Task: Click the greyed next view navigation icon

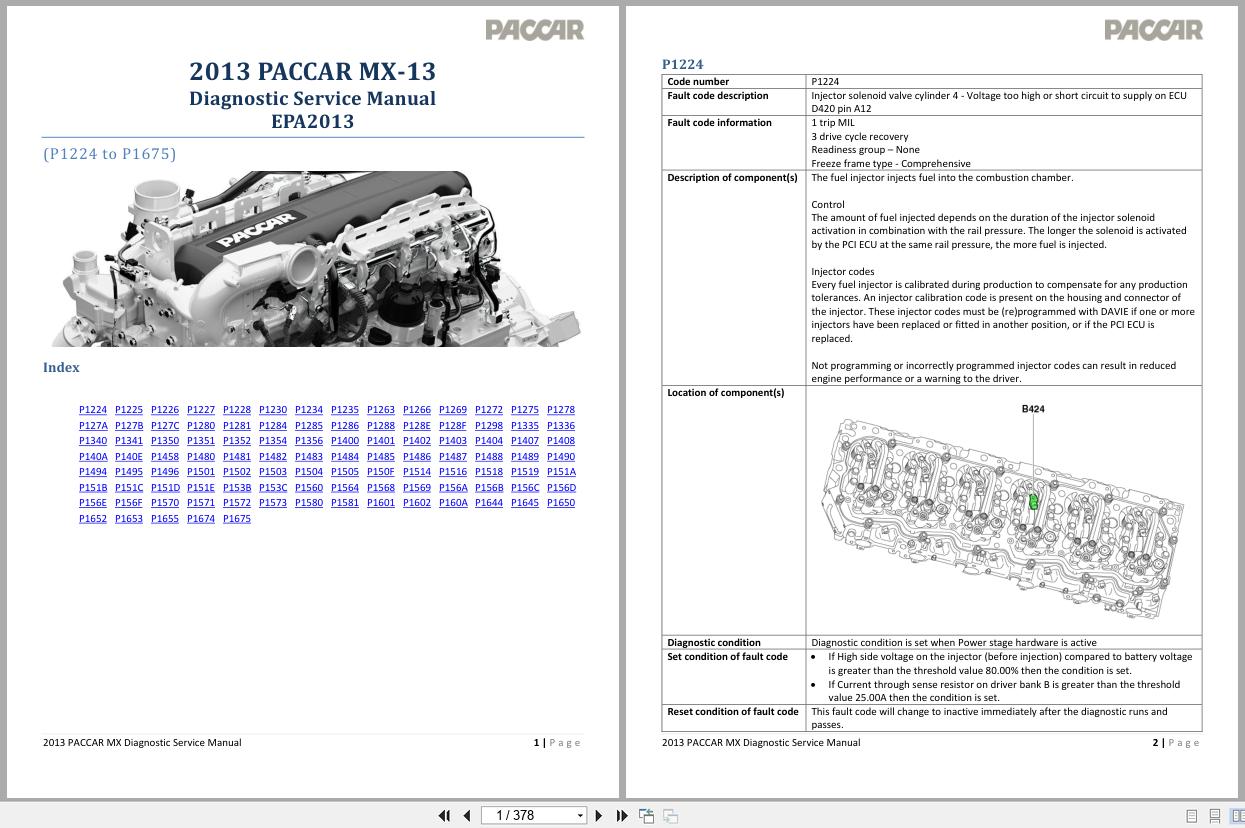Action: (670, 816)
